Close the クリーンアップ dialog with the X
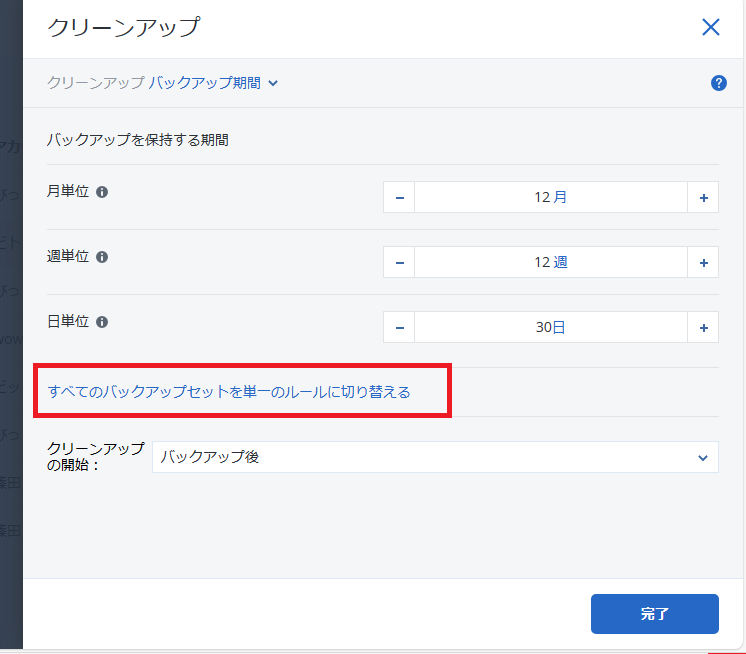746x654 pixels. (710, 27)
